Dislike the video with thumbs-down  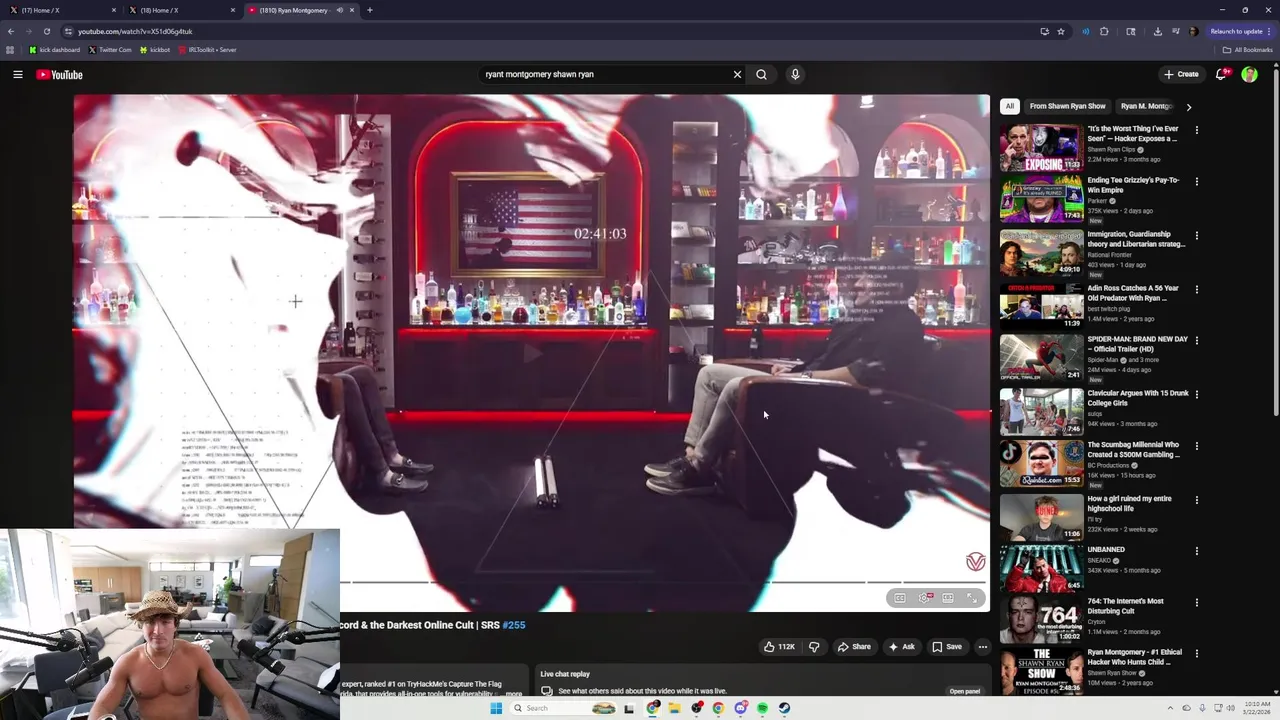(814, 647)
